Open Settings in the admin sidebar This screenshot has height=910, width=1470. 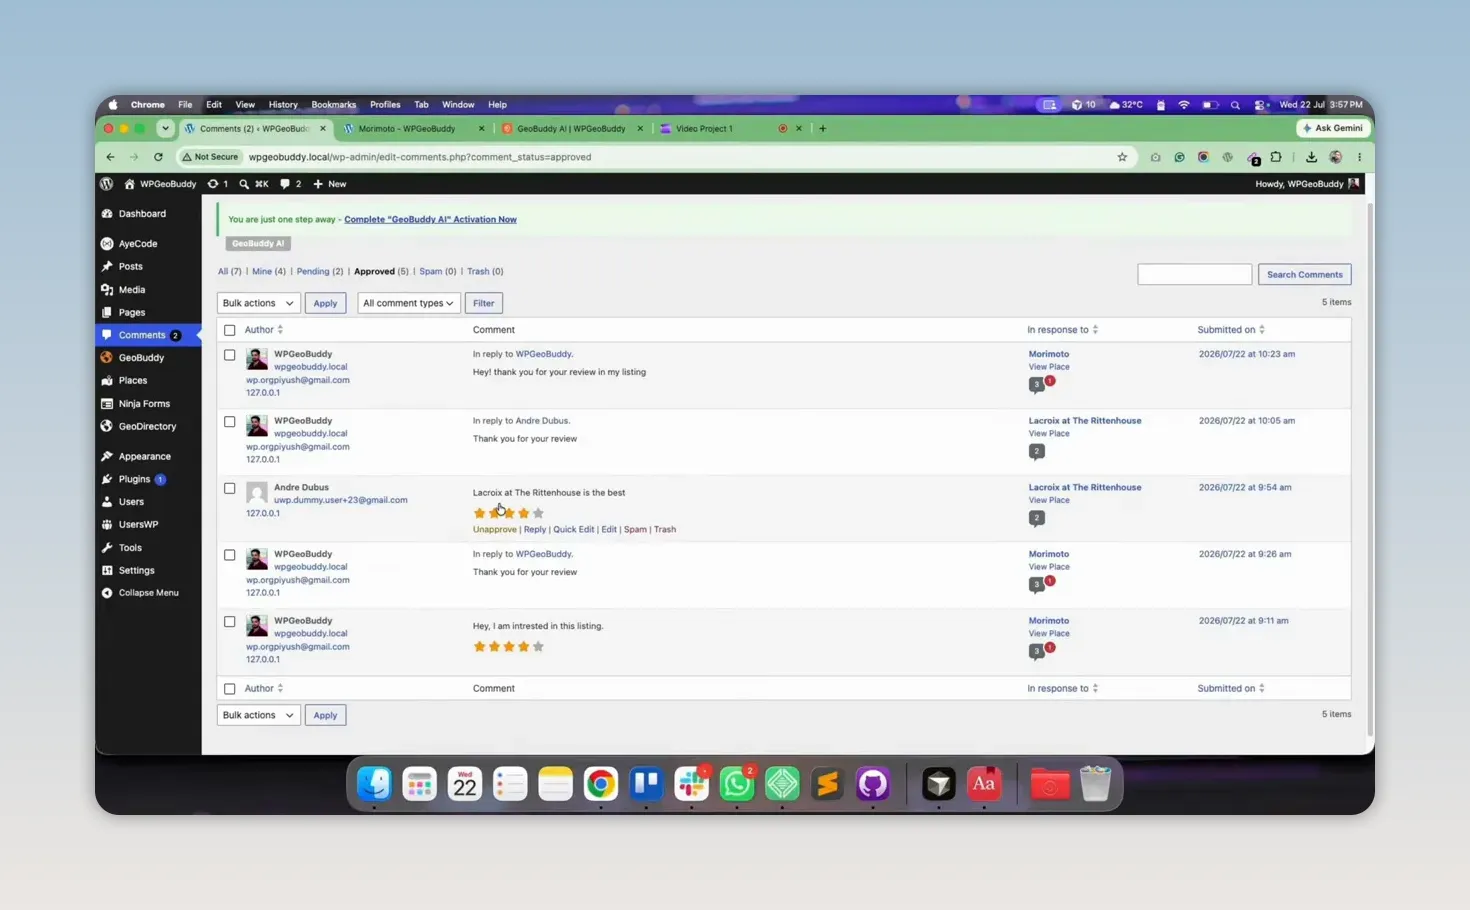click(x=136, y=571)
